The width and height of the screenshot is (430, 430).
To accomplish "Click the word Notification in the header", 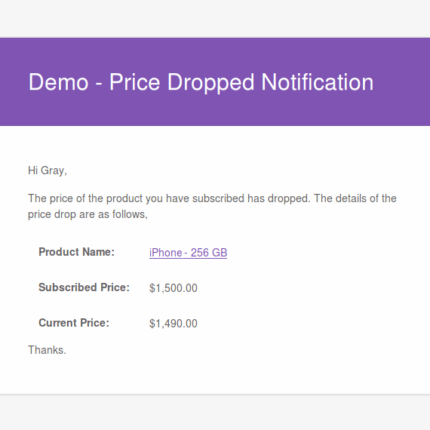I will [x=317, y=82].
